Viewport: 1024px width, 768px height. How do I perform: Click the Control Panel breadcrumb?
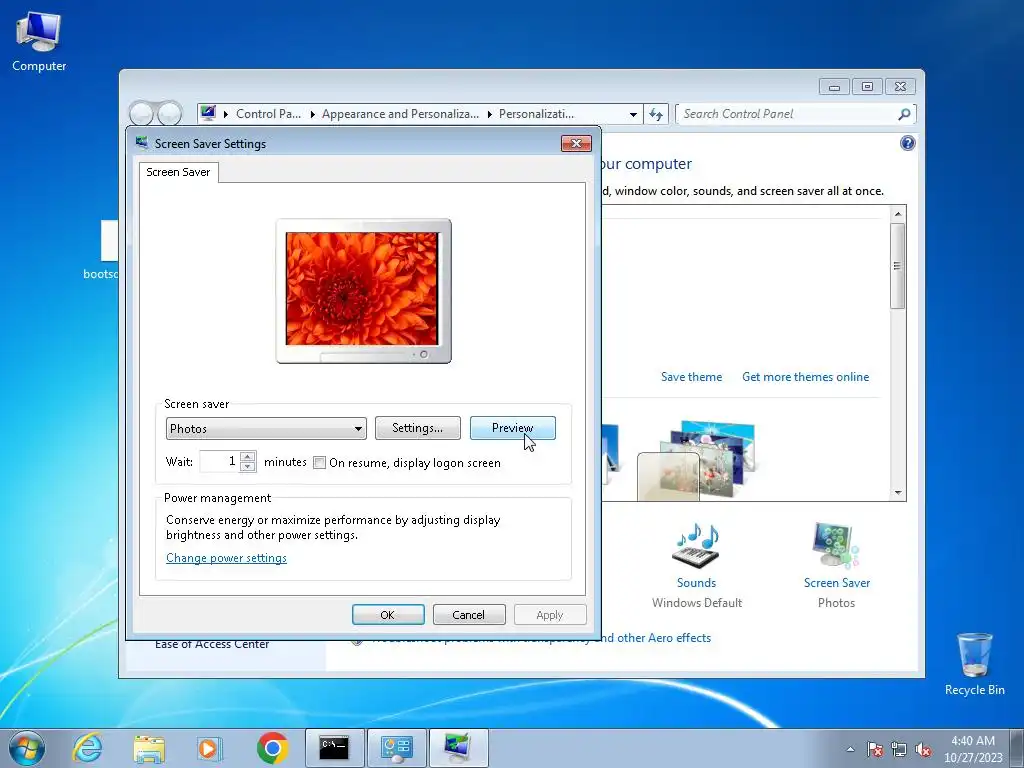[x=268, y=114]
